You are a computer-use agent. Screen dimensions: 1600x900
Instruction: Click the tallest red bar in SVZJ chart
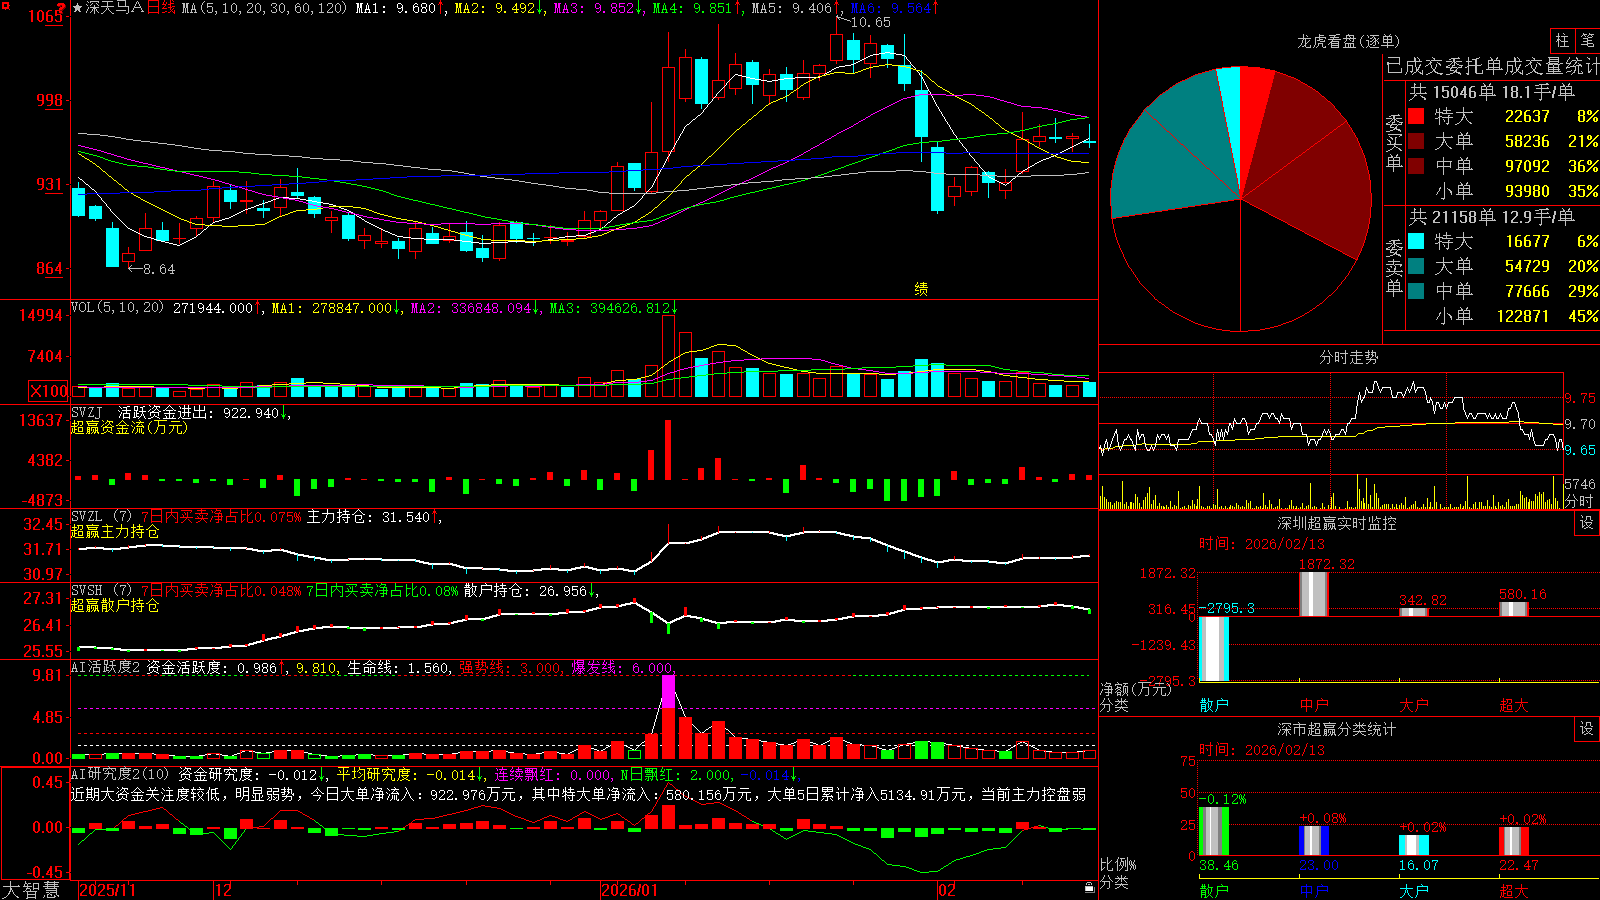click(x=668, y=449)
